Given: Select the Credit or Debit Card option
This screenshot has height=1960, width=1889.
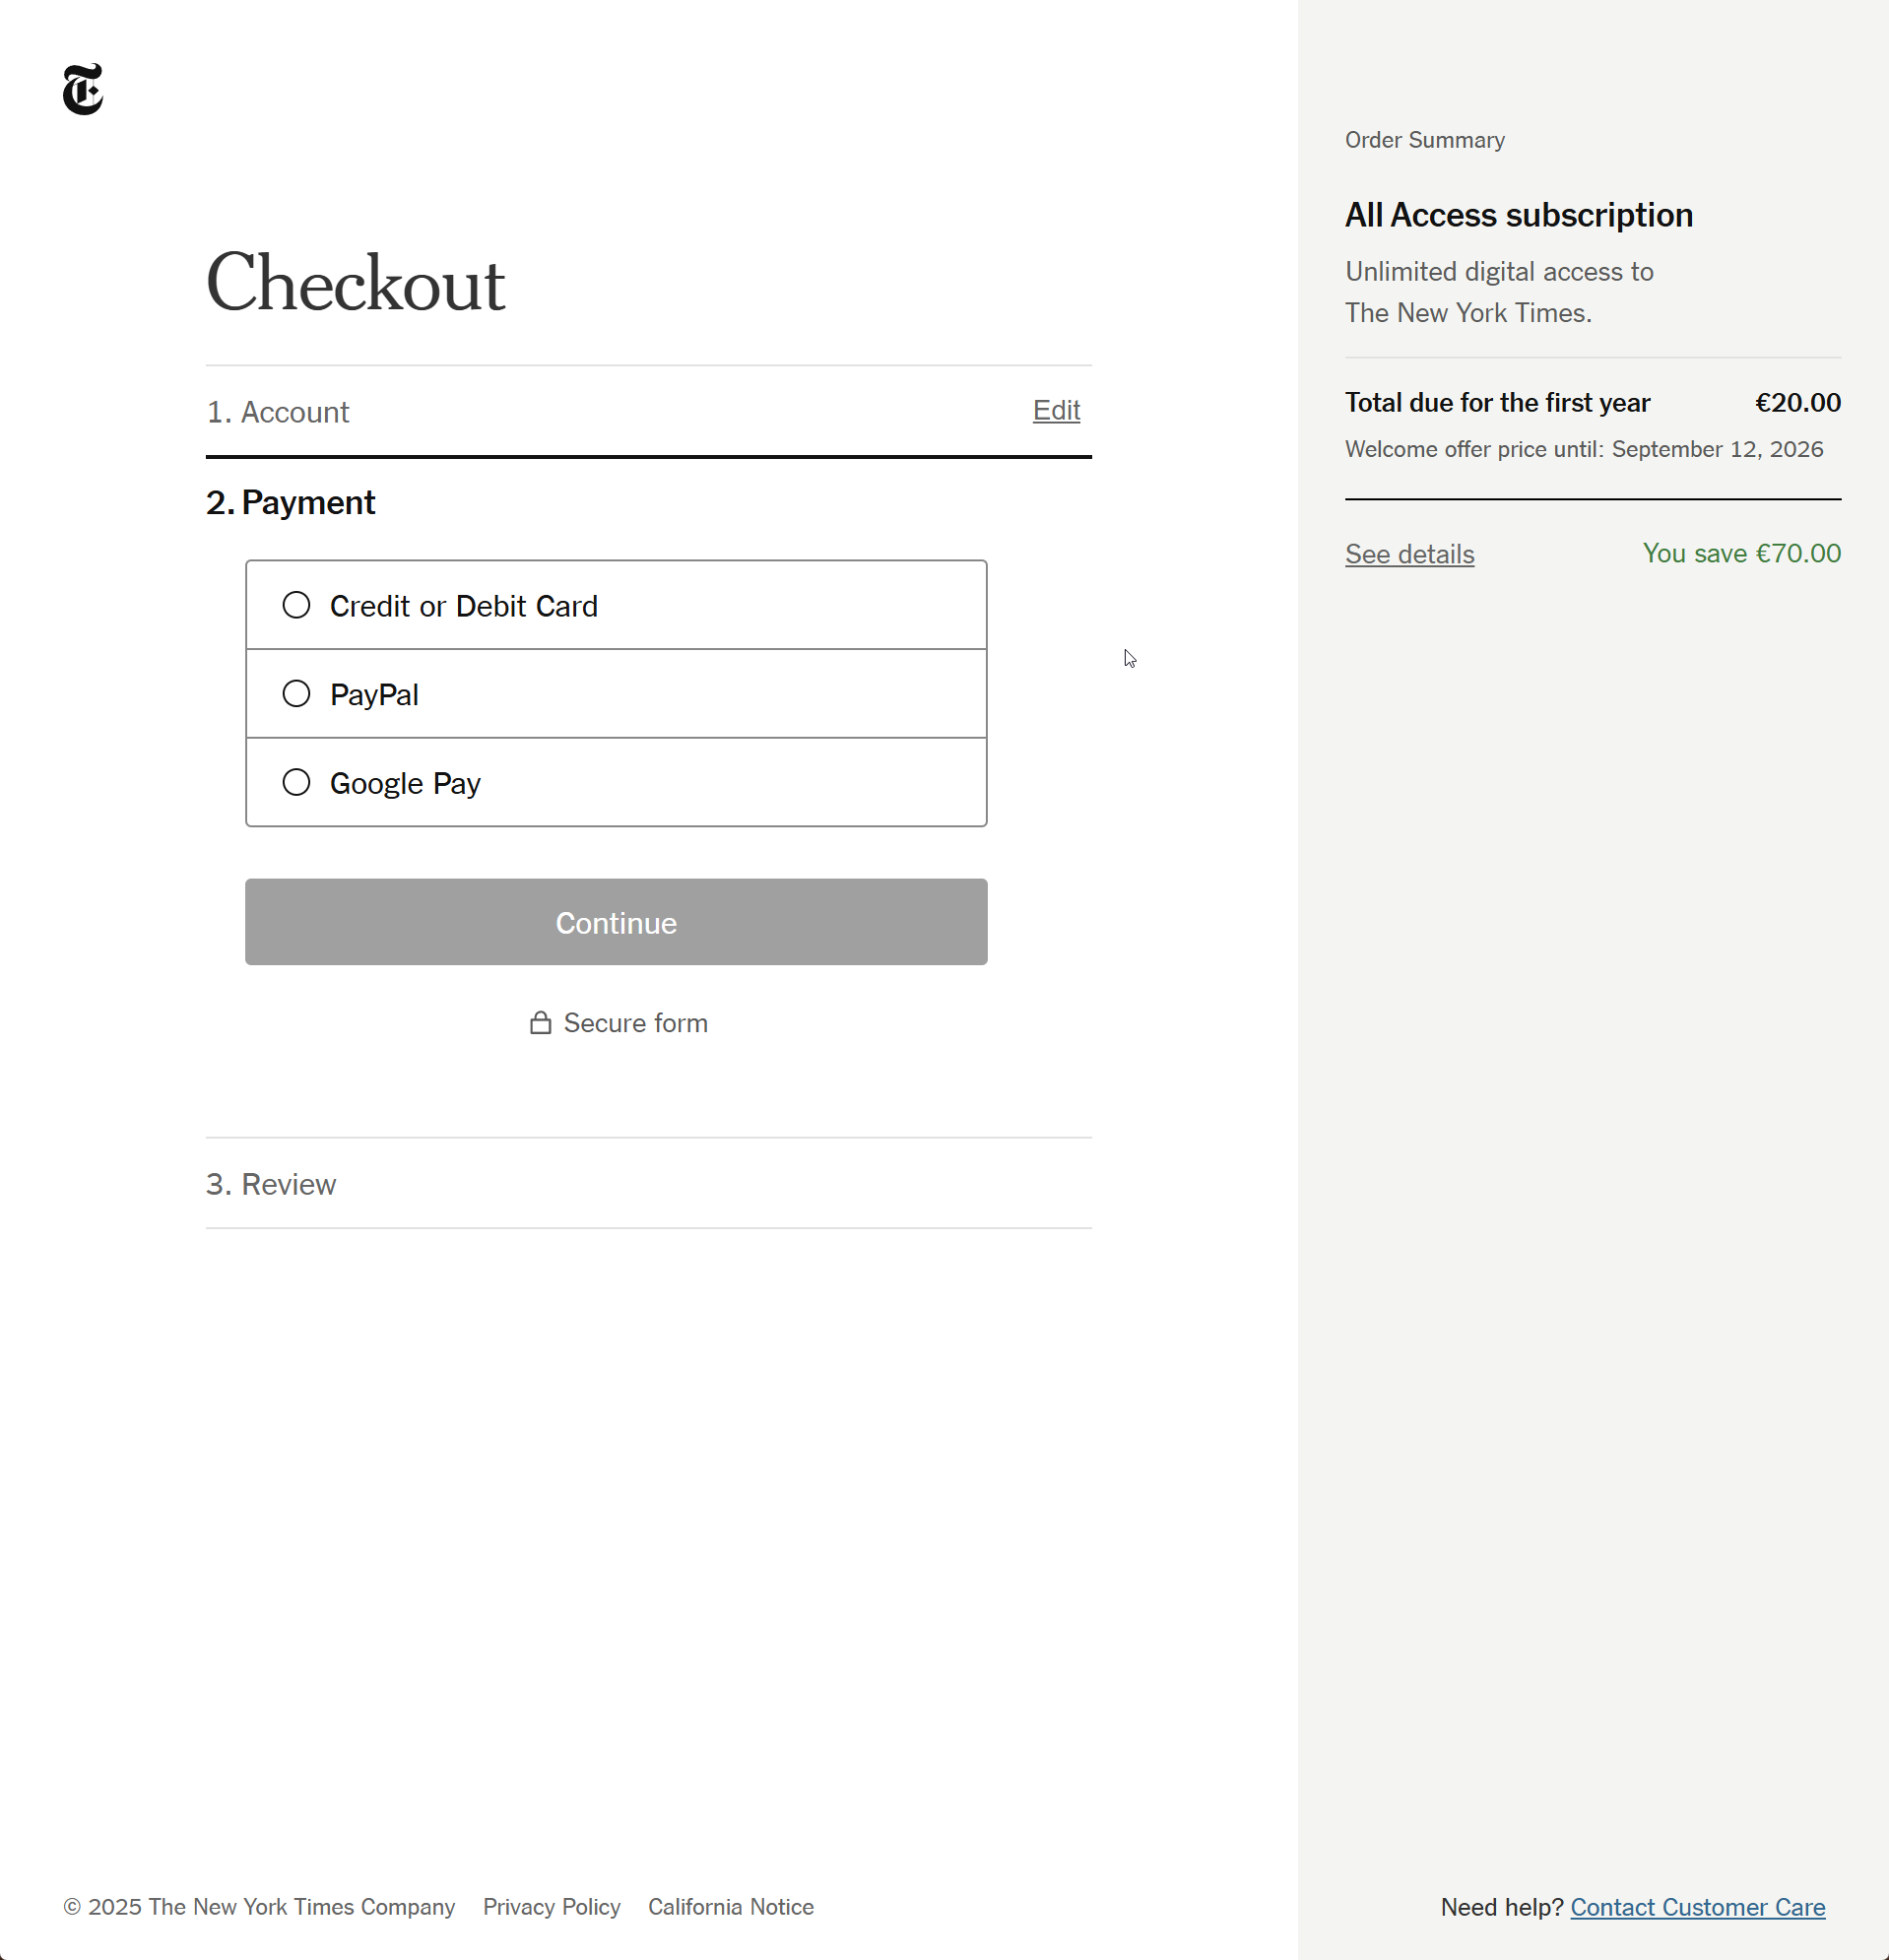Looking at the screenshot, I should coord(296,605).
